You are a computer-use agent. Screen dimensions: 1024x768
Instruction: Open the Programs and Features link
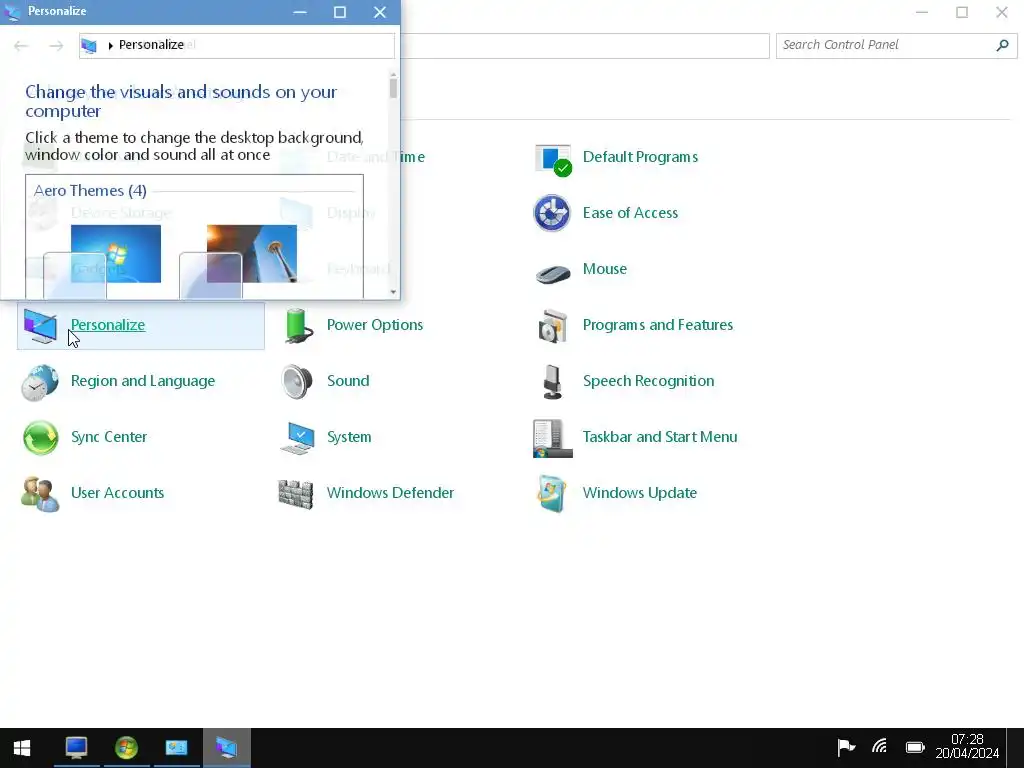(x=658, y=325)
